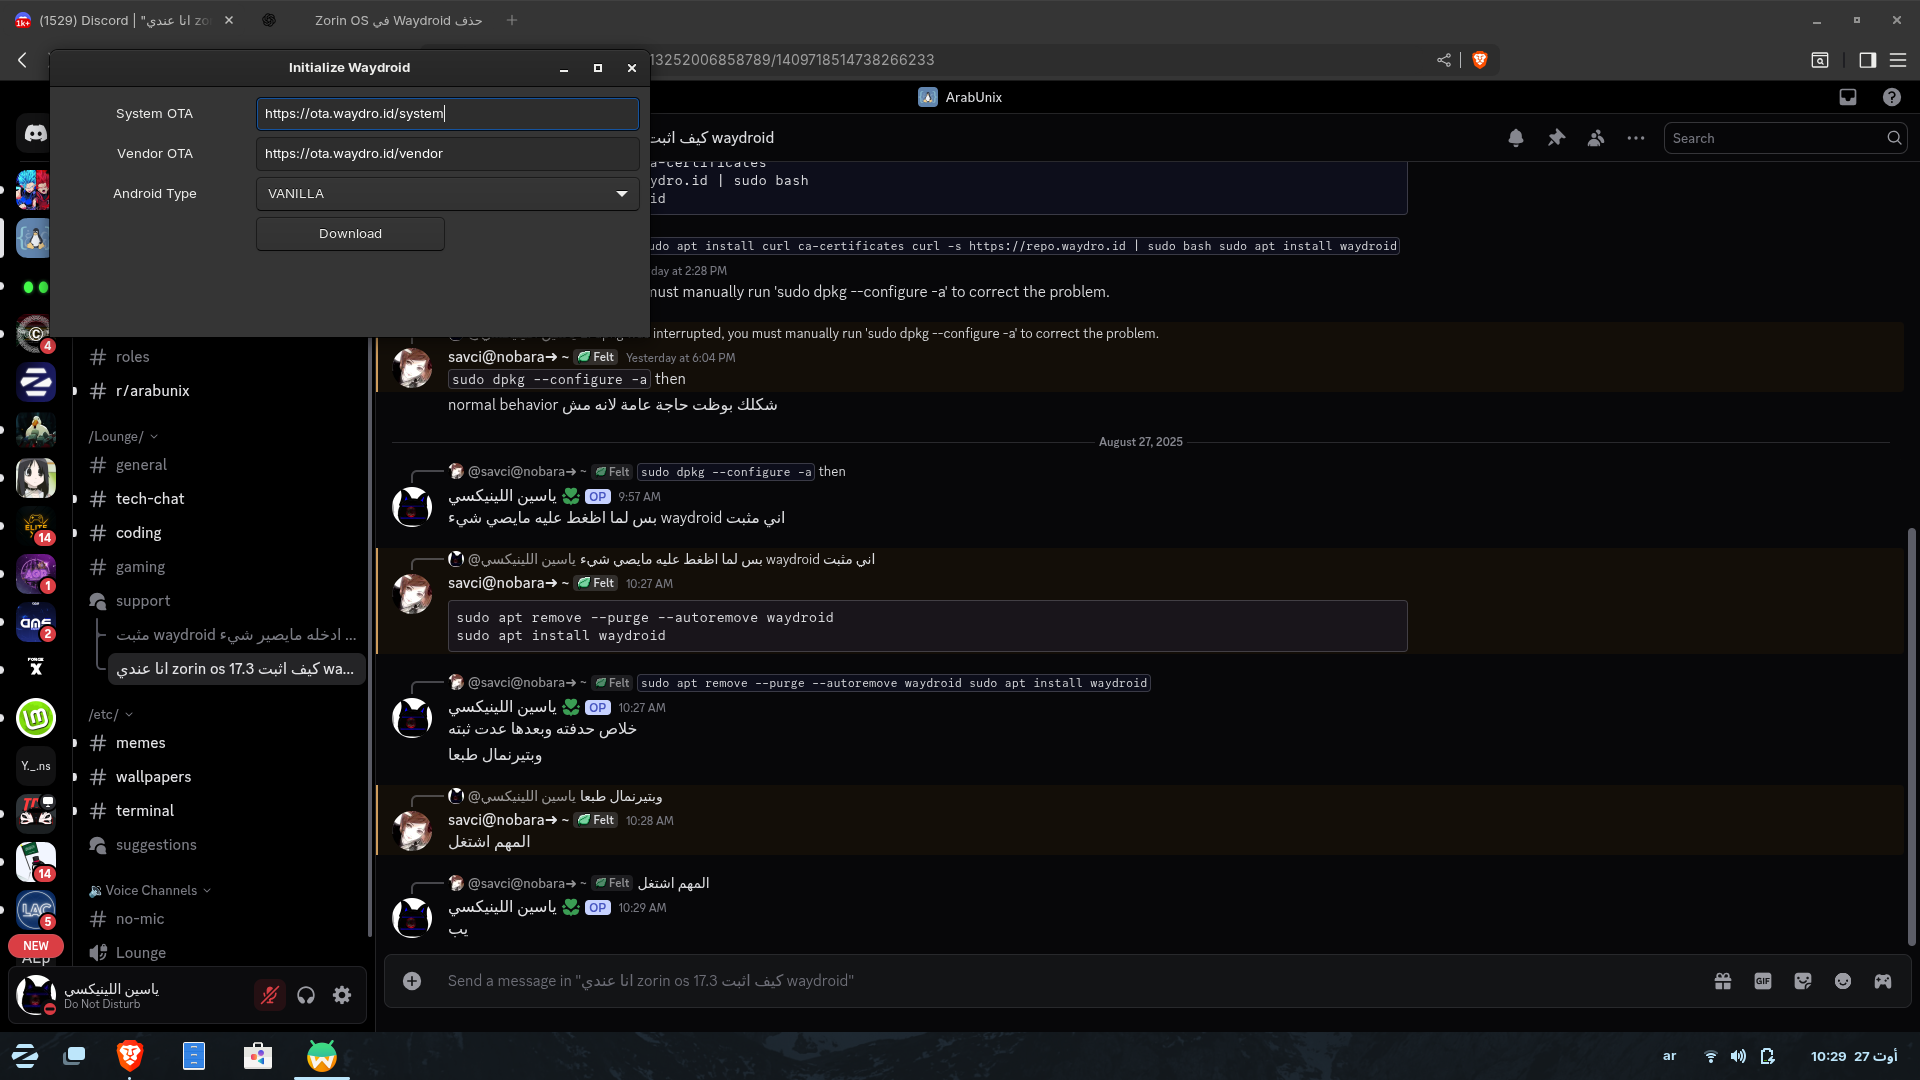Unmute the microphone in user panel
The width and height of the screenshot is (1920, 1080).
tap(270, 995)
